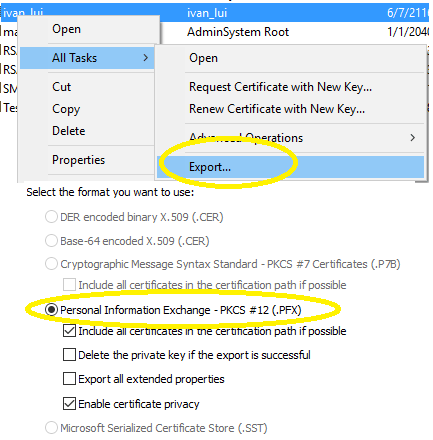Select PKCS #7 Certificates (.P7B) radio button
This screenshot has height=440, width=433.
point(51,264)
